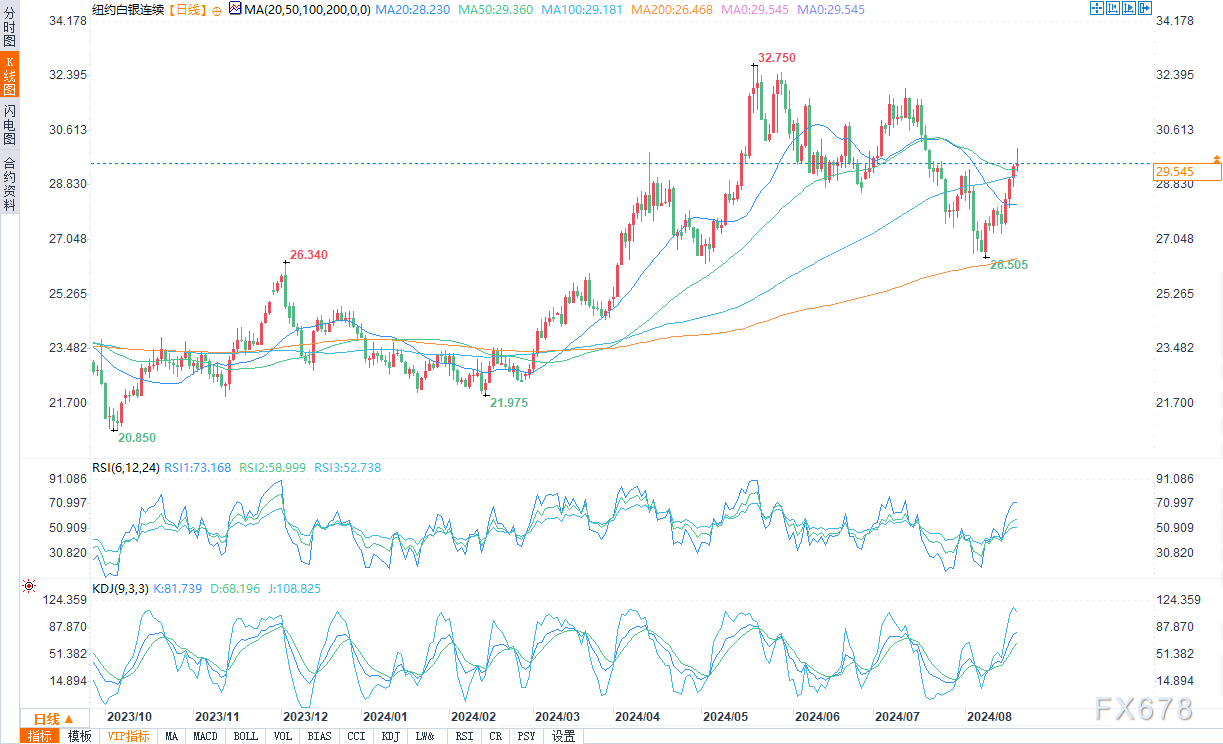Click the 2024/08 date on time axis

click(989, 717)
